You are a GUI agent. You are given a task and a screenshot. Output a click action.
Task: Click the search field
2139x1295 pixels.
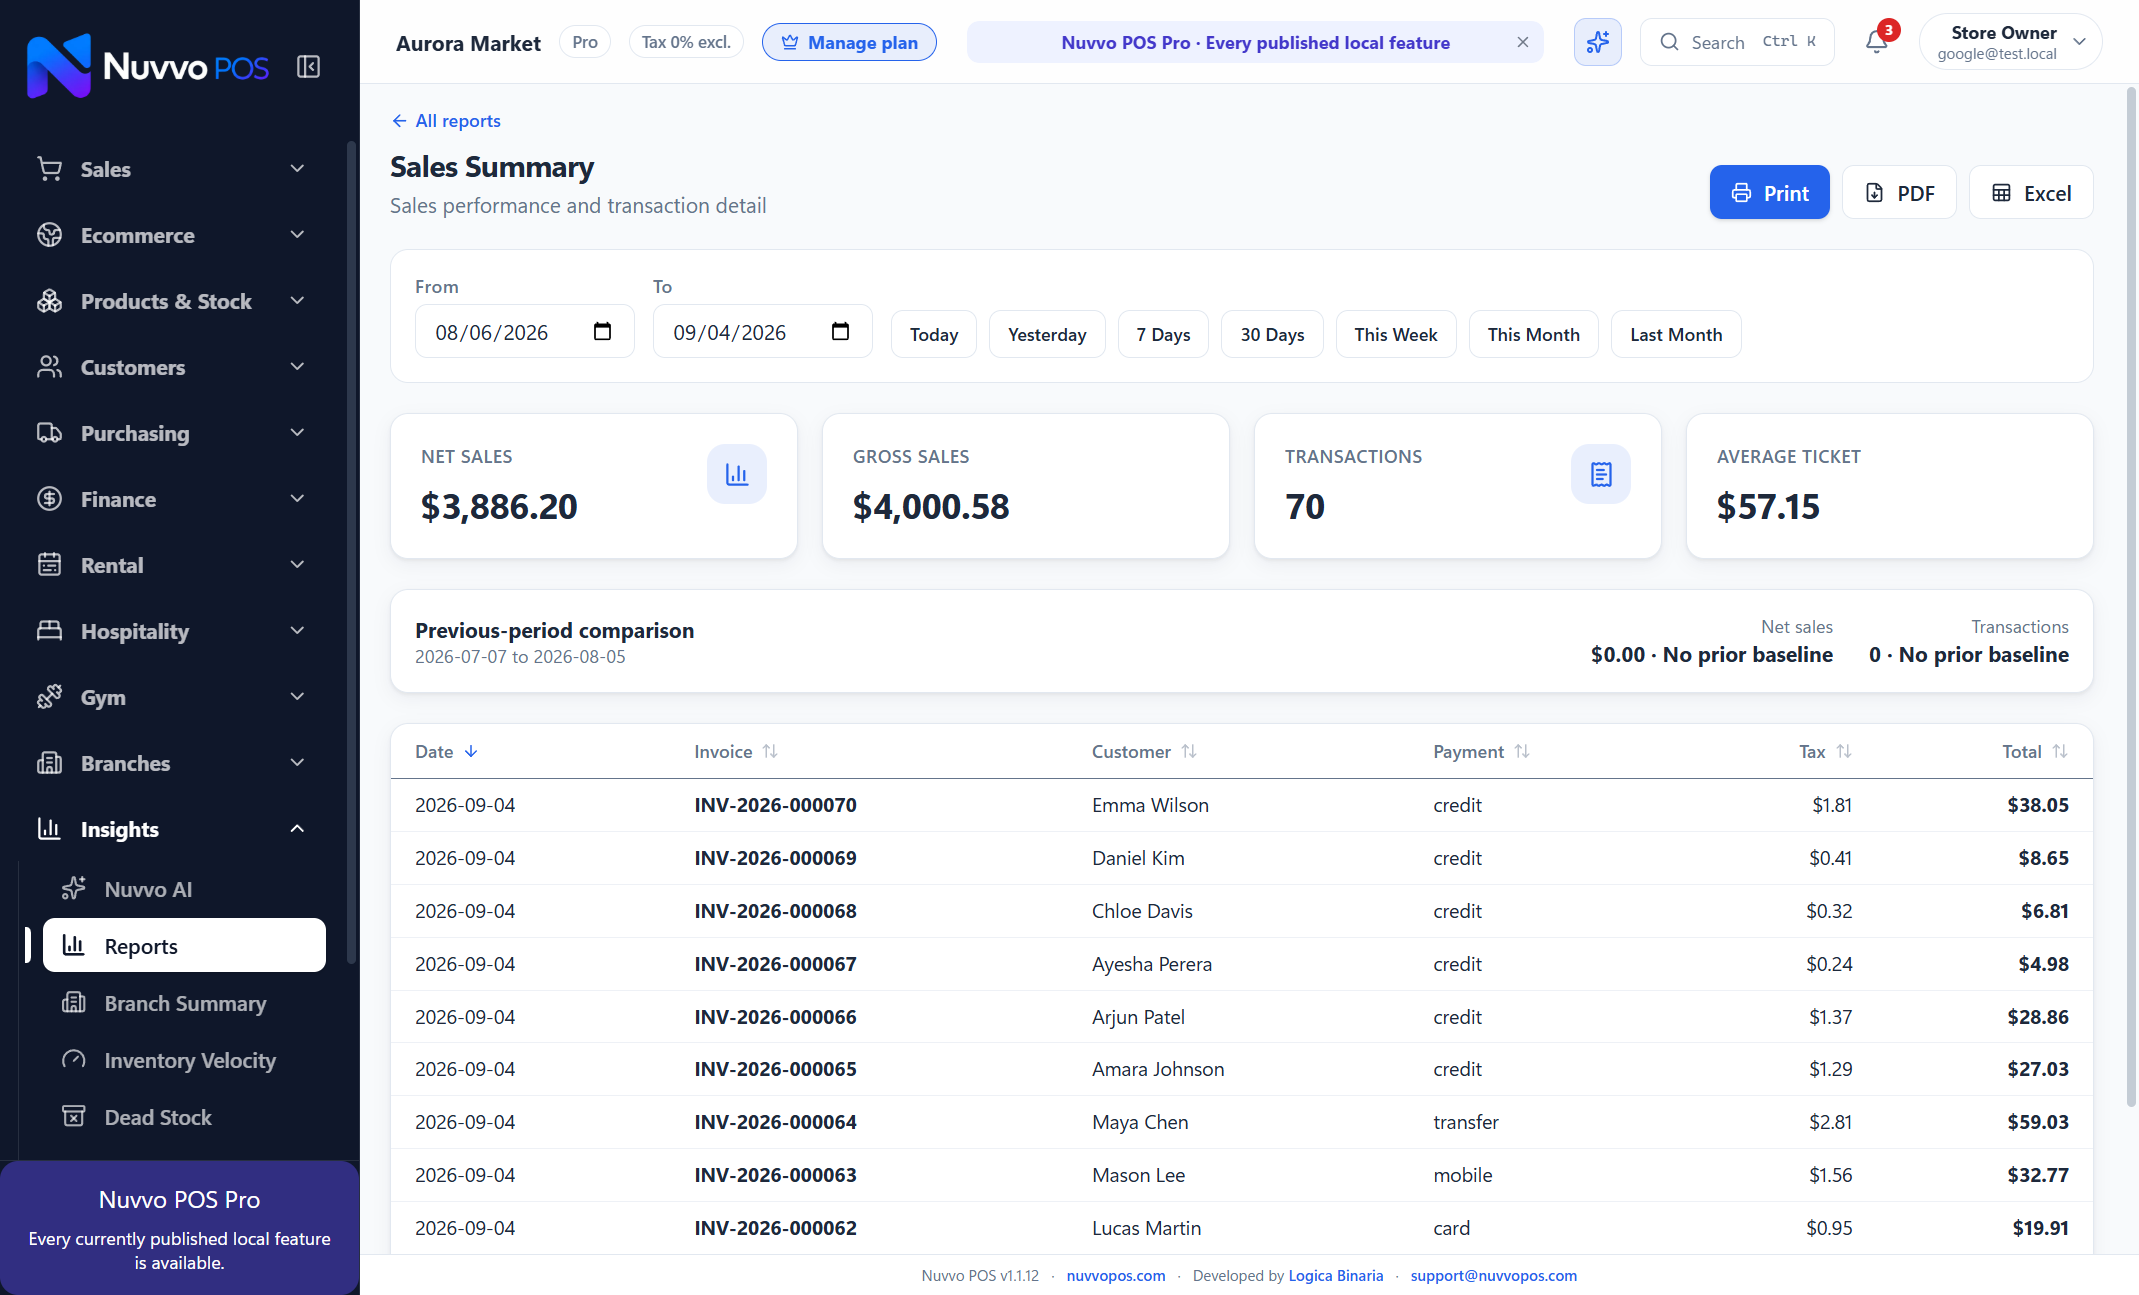[1737, 42]
